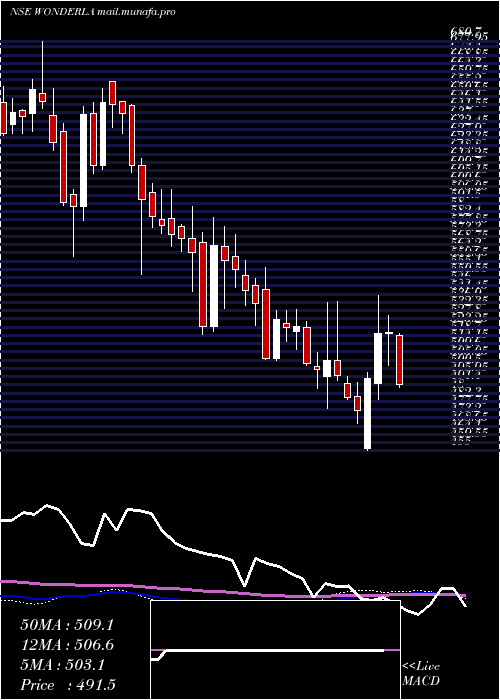The width and height of the screenshot is (500, 700).
Task: Click the 12MA : 506.6 value
Action: click(x=67, y=645)
